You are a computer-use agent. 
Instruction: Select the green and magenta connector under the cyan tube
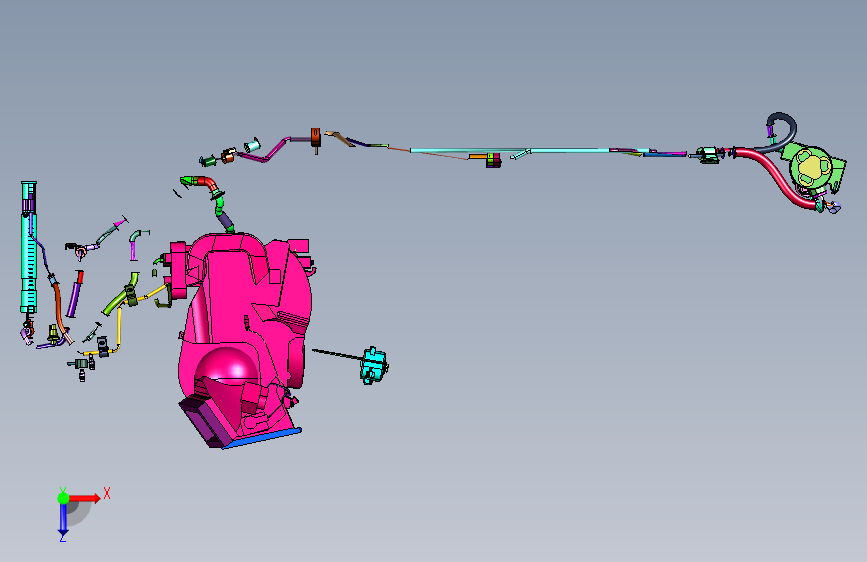[x=493, y=160]
